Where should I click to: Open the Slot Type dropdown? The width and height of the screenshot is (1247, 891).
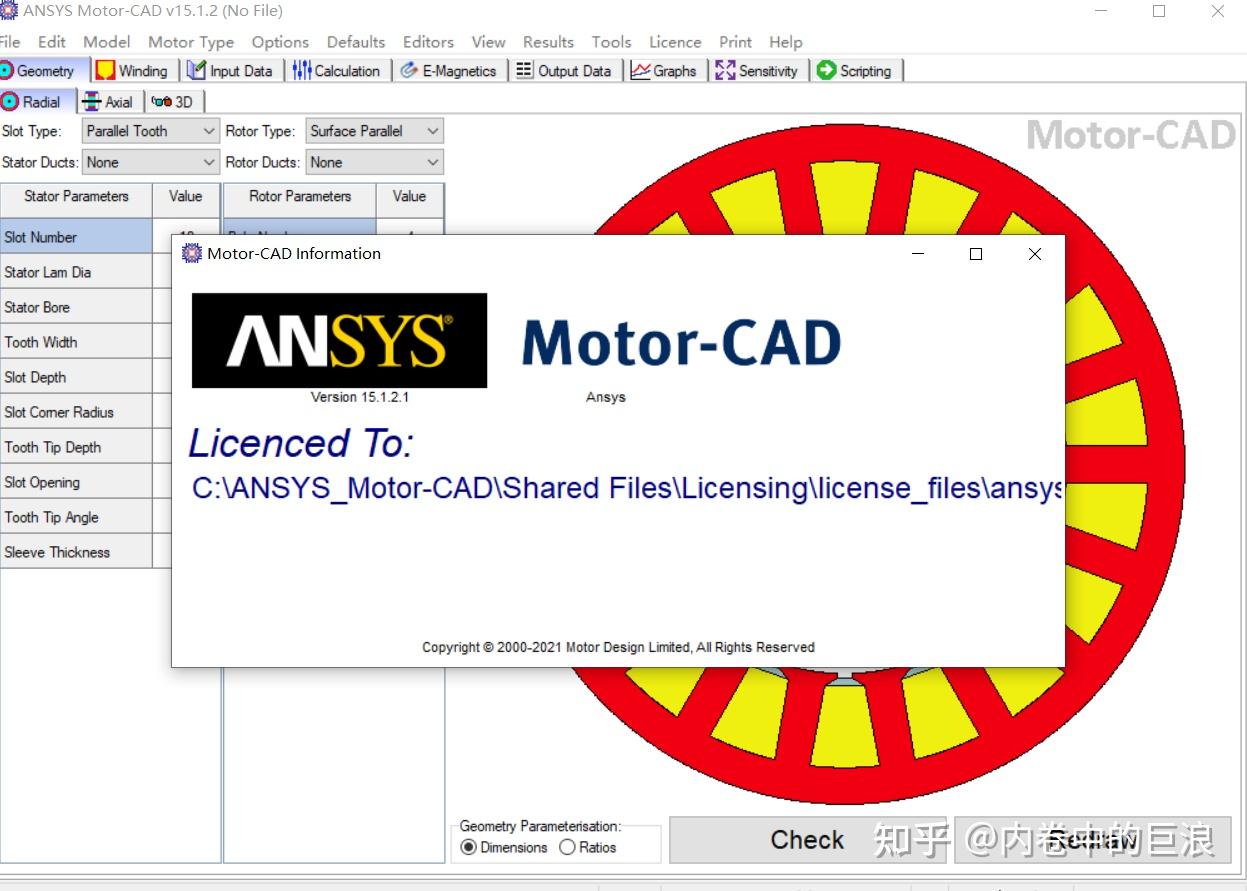[x=209, y=131]
